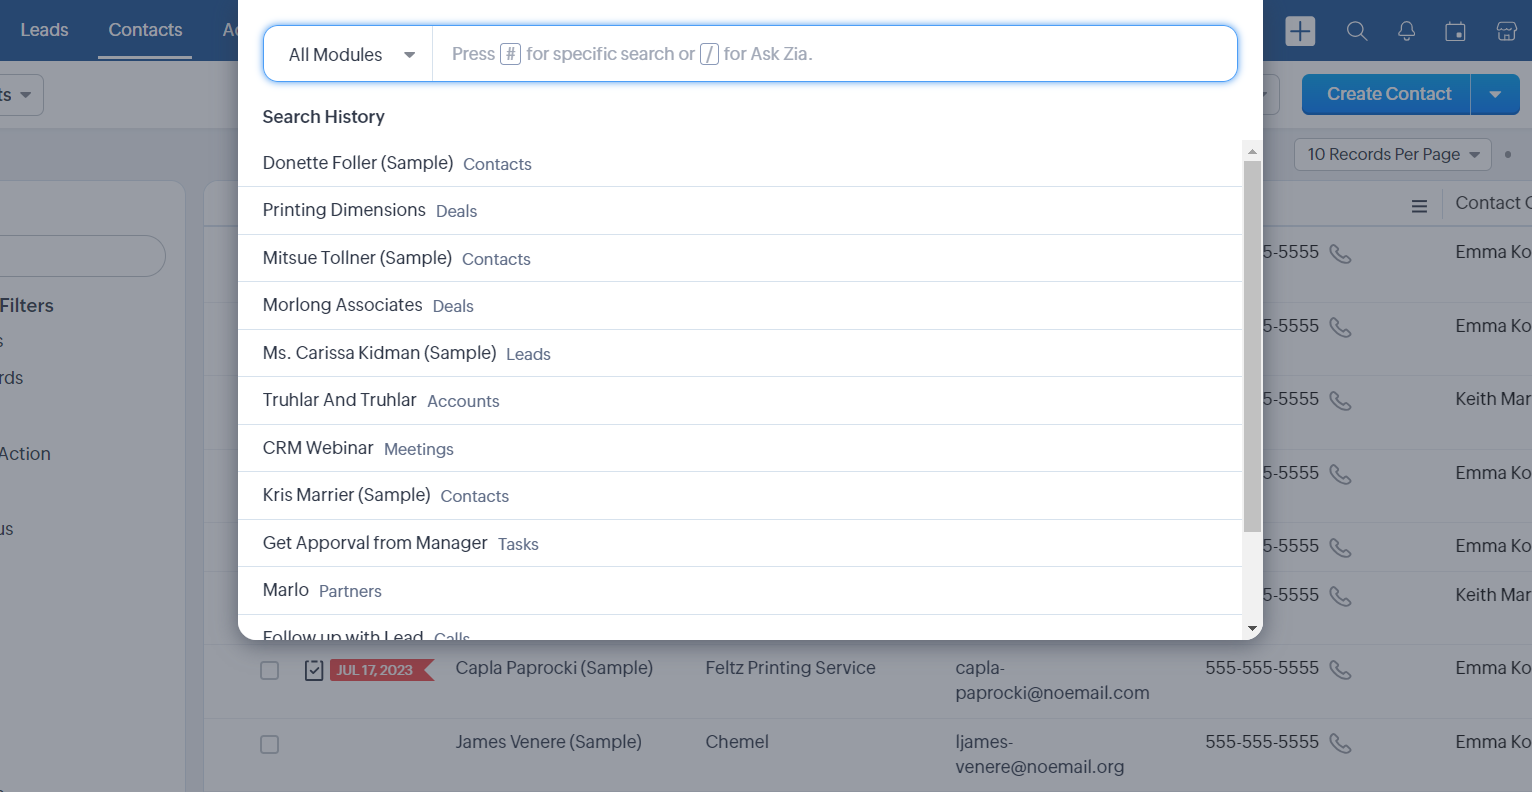1532x792 pixels.
Task: Open the marketplace store icon
Action: [x=1506, y=31]
